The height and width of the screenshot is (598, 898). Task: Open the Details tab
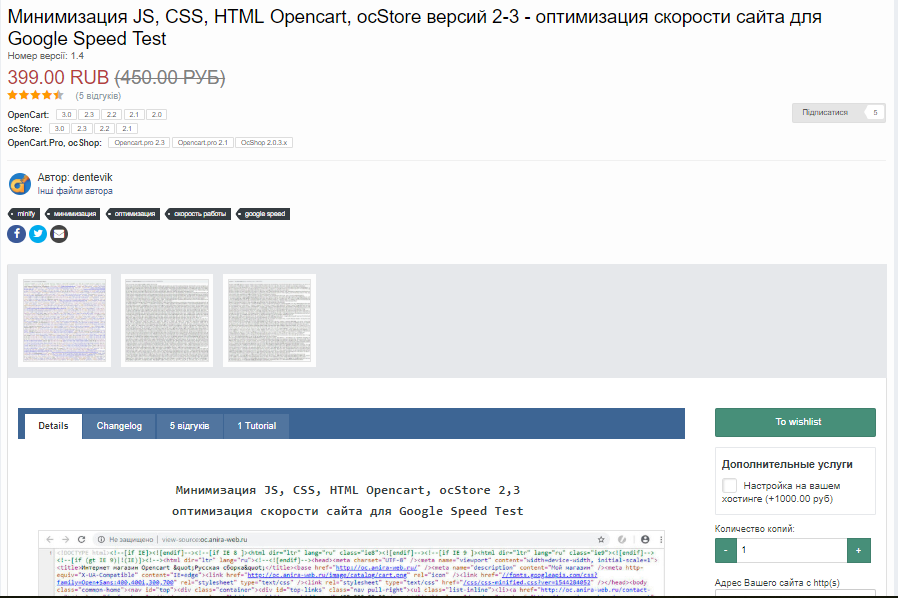53,426
